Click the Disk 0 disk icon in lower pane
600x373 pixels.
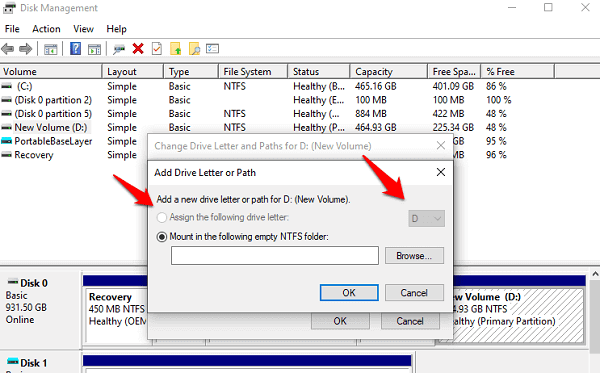pos(13,282)
